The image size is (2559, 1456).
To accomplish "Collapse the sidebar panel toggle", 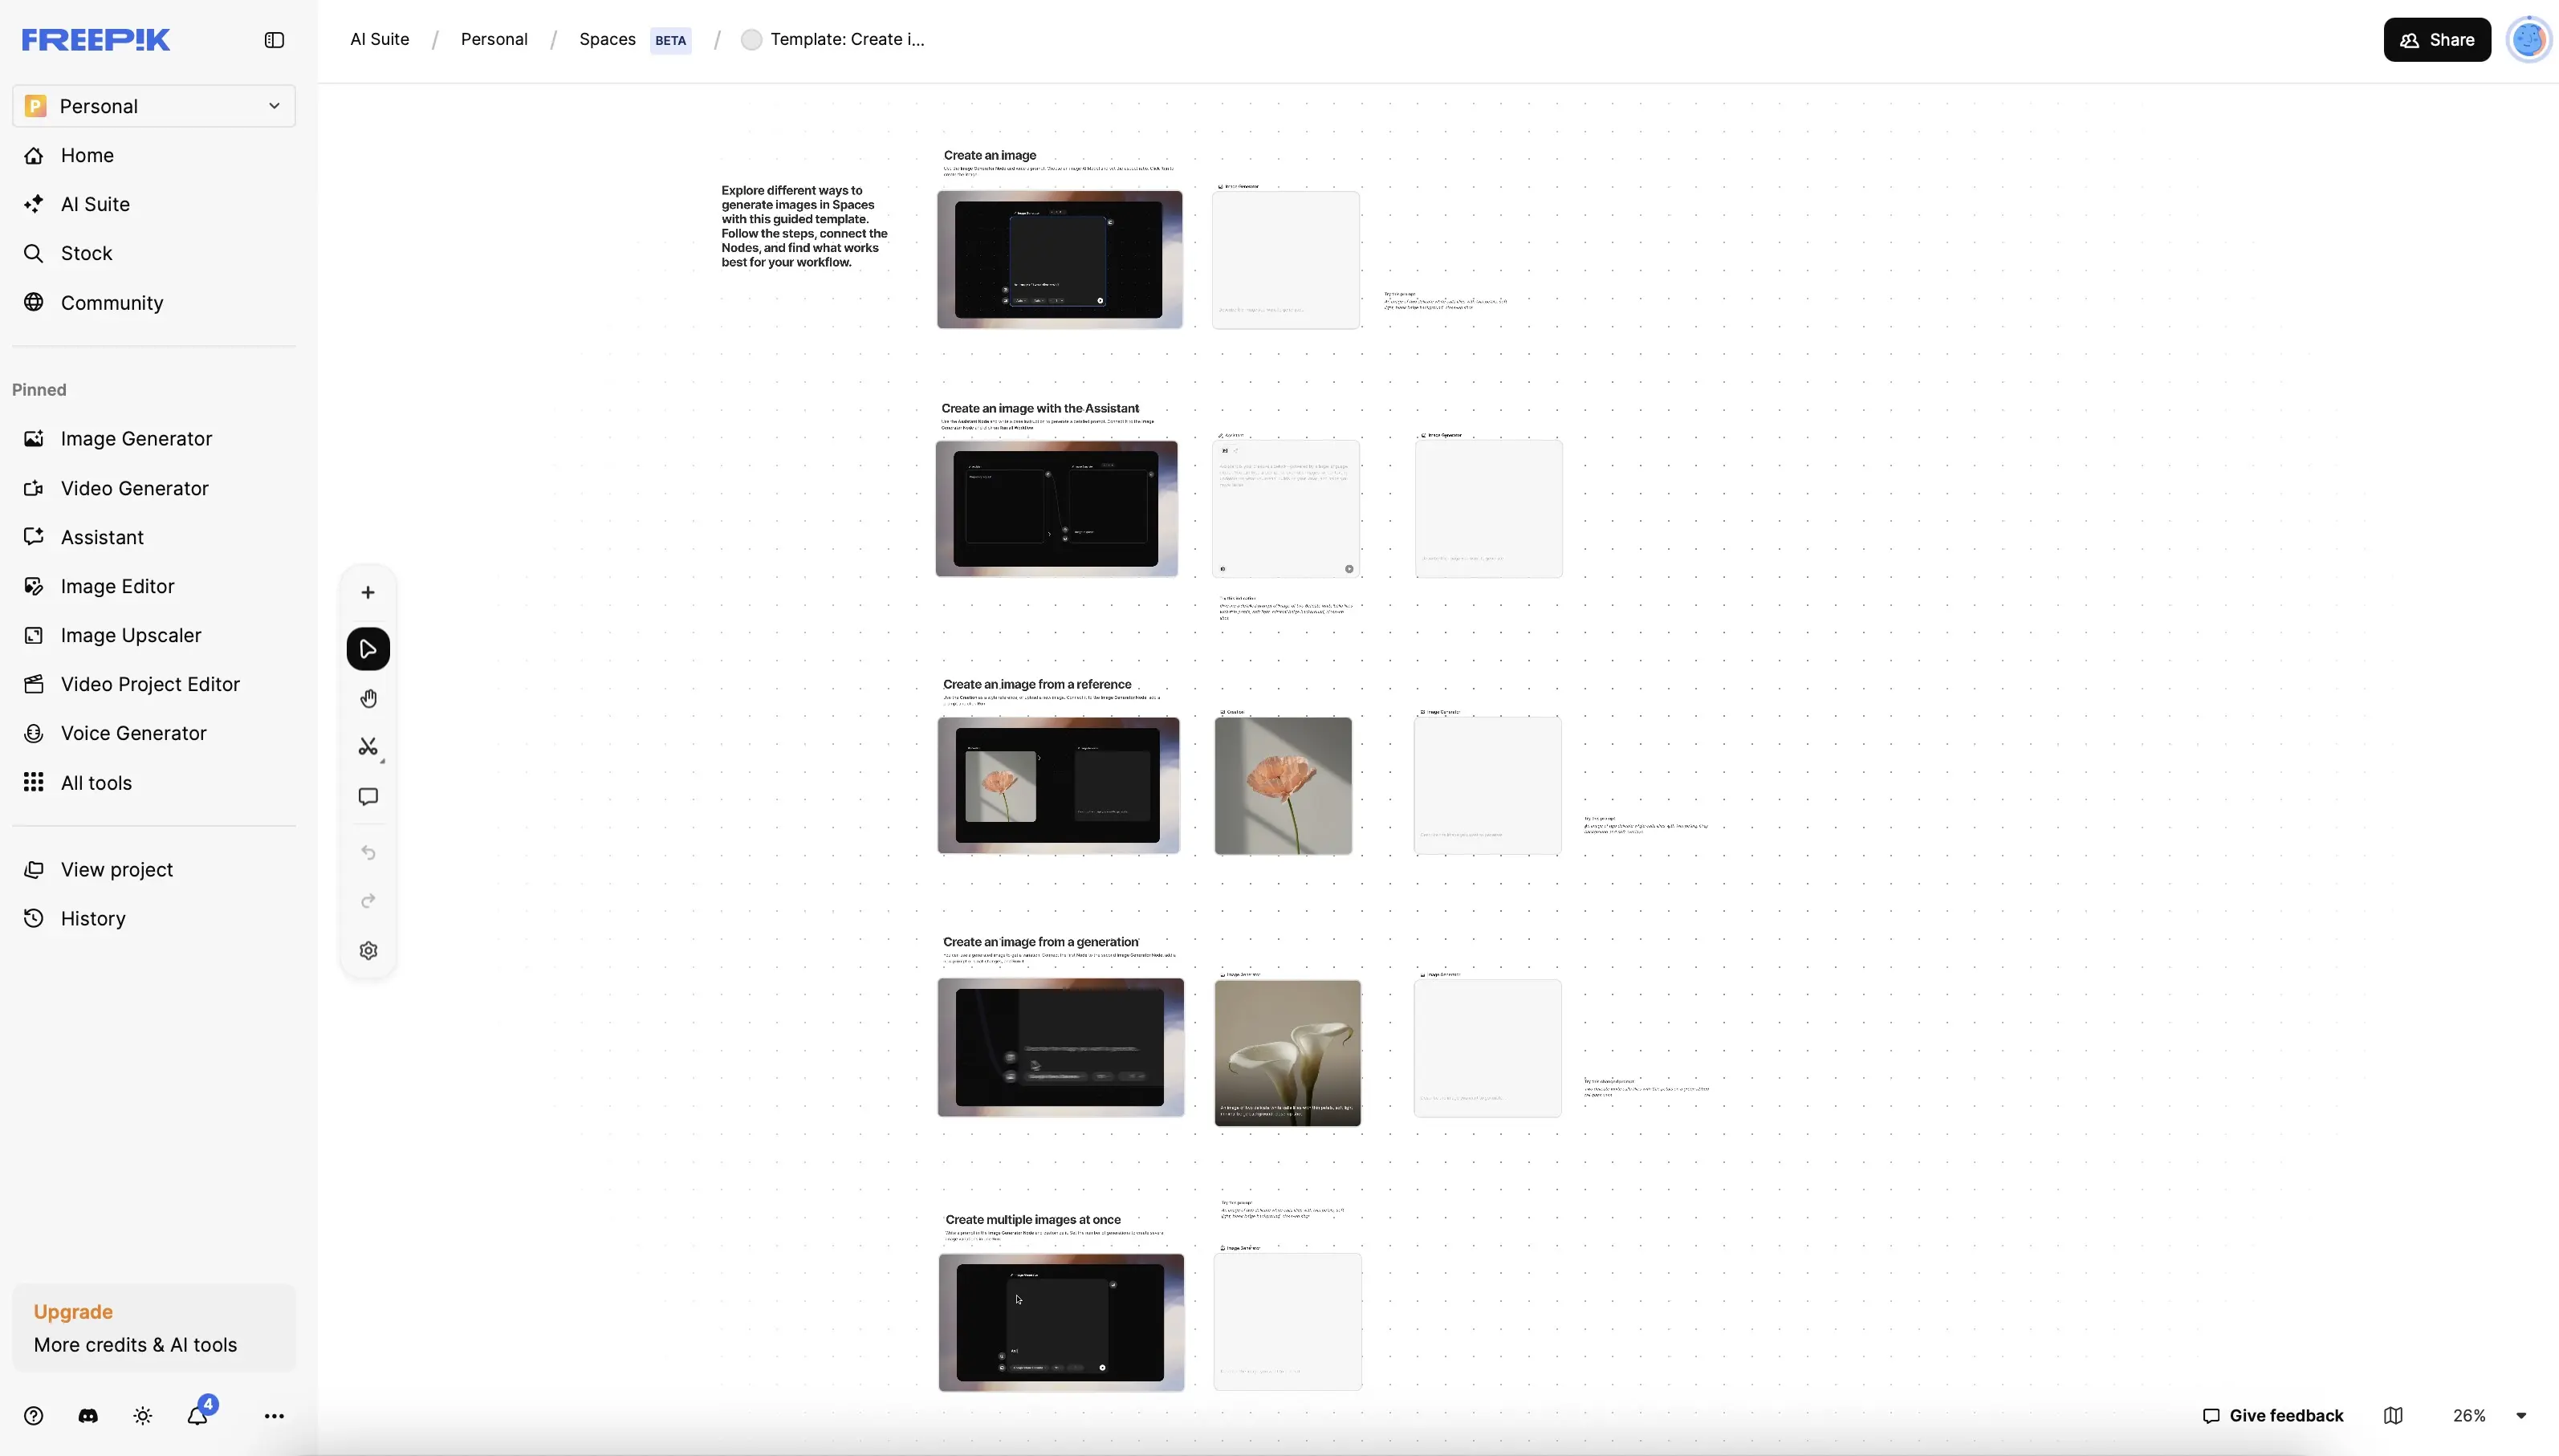I will click(x=274, y=40).
